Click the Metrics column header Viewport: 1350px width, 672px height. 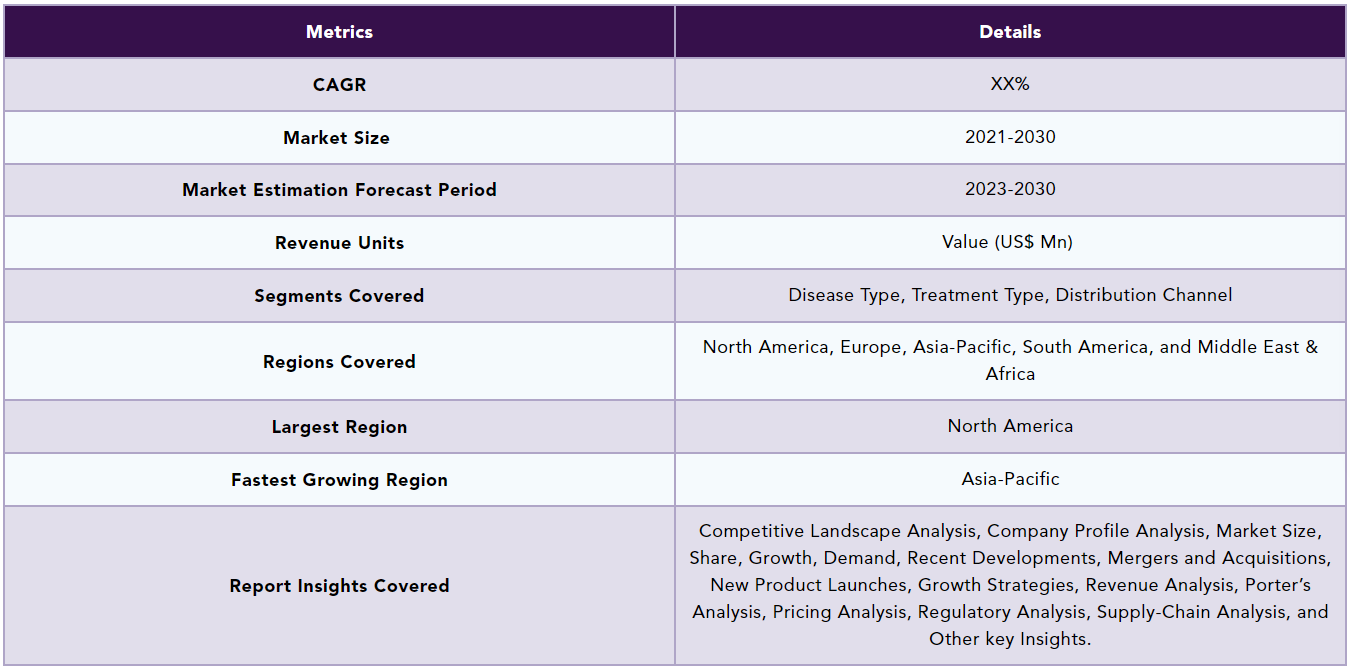[339, 32]
